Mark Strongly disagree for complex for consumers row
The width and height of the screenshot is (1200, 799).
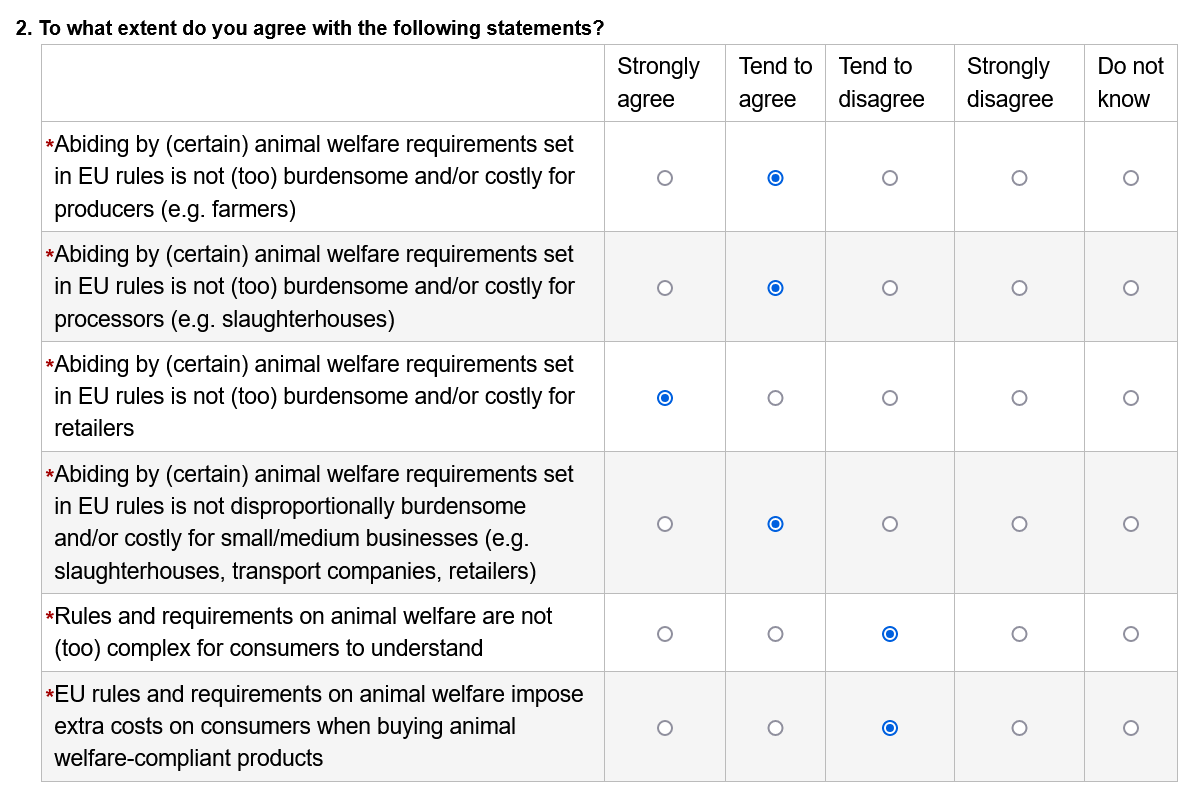point(1019,634)
